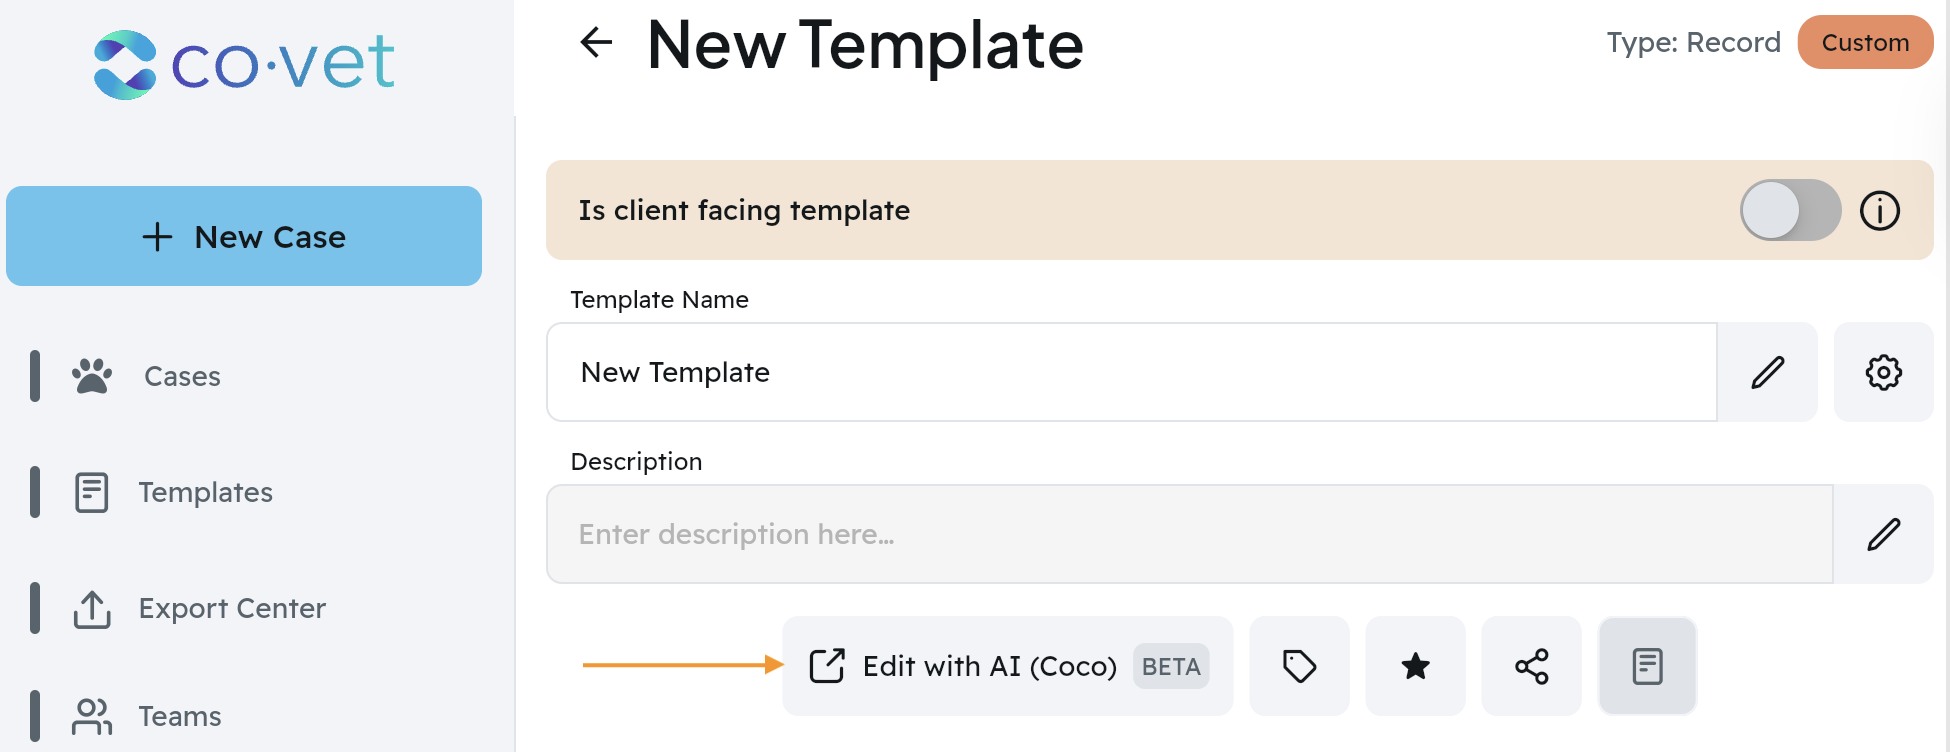Click the Custom type badge

click(x=1865, y=42)
